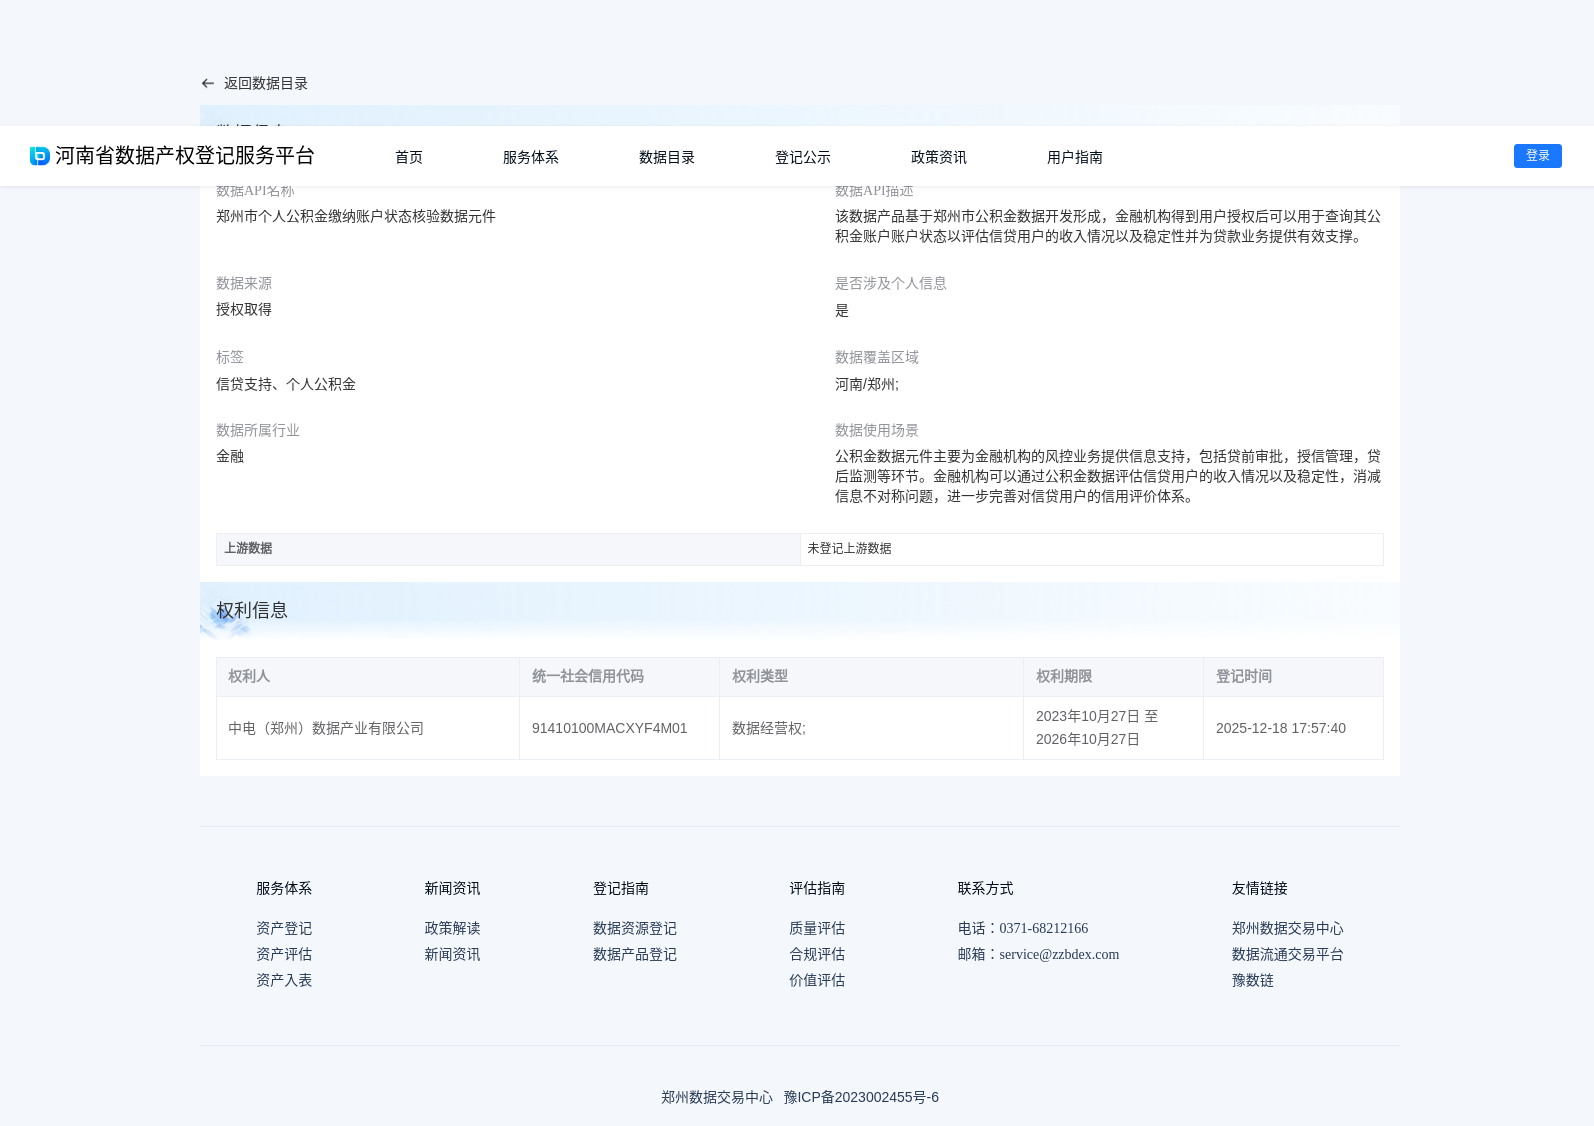Viewport: 1594px width, 1126px height.
Task: Click footer text 郑州数据交易中心 beside ICP number
Action: point(717,1098)
